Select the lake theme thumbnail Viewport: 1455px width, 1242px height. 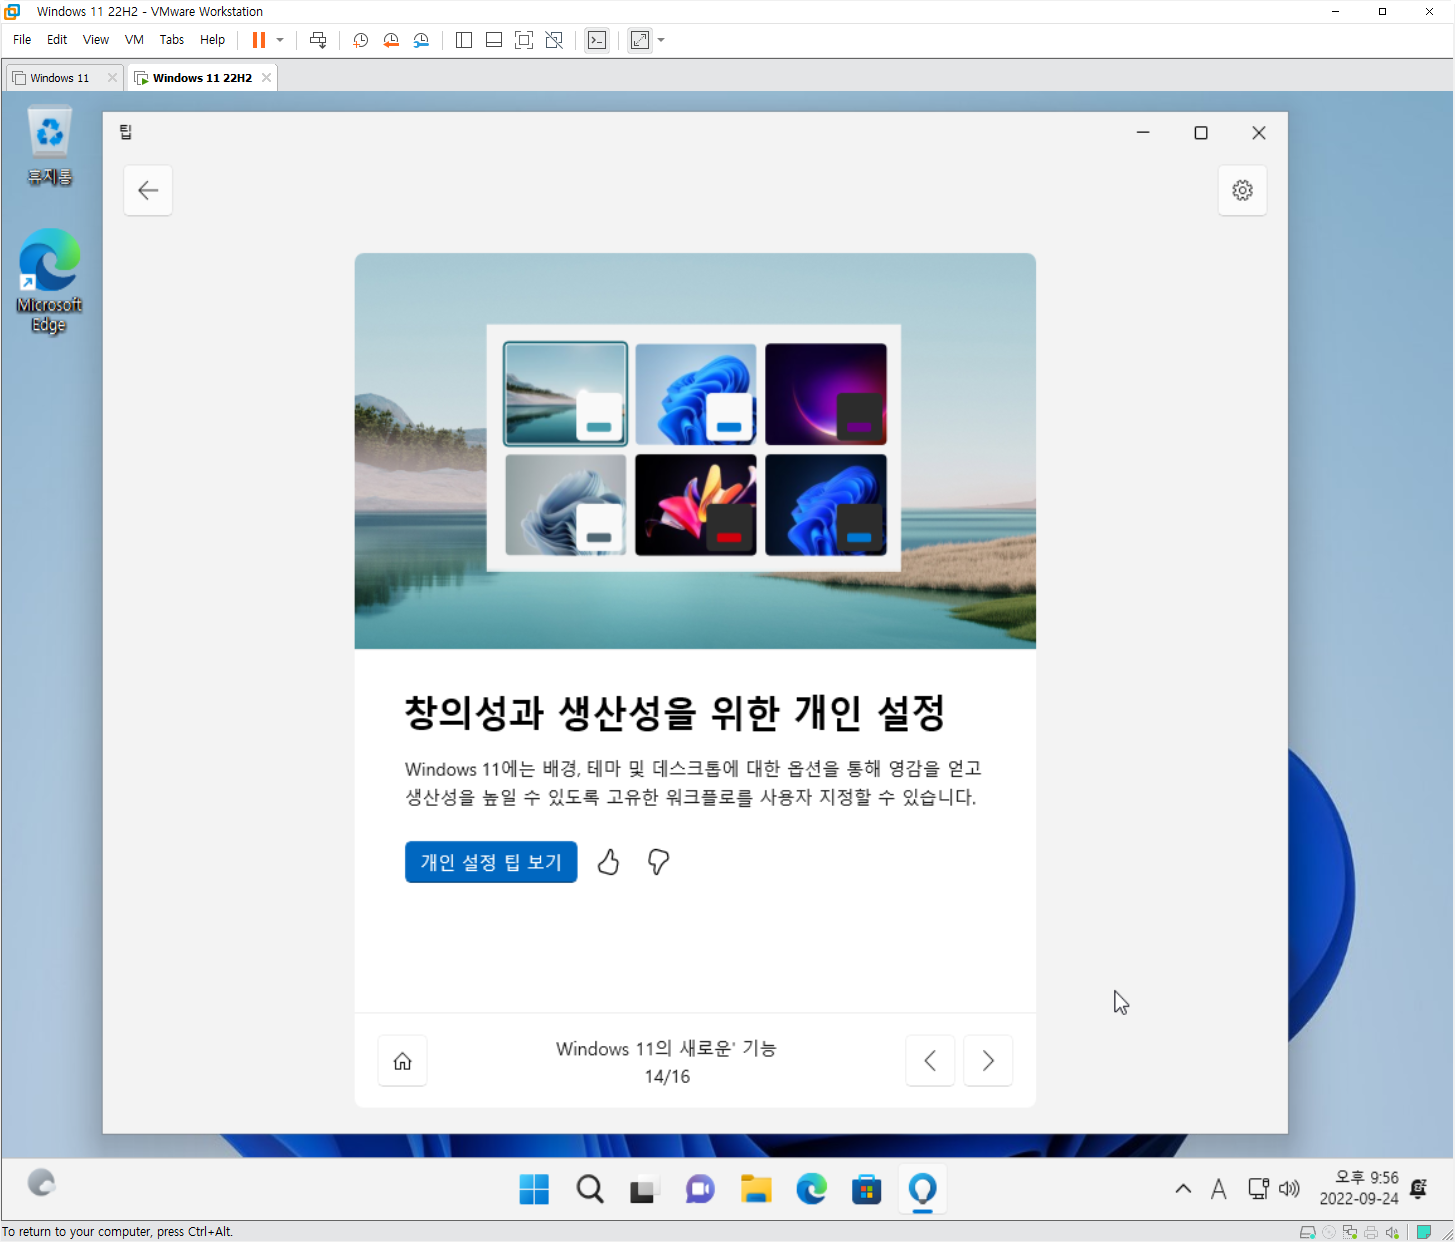coord(566,394)
